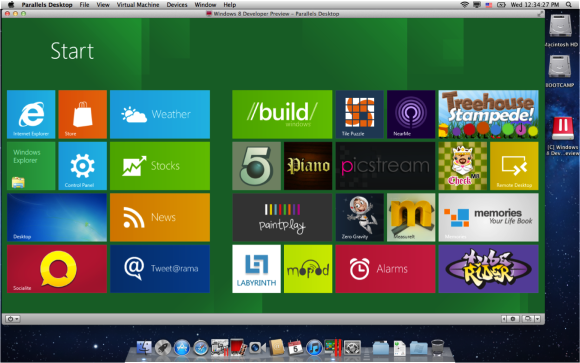Open the Stocks tile
Image resolution: width=580 pixels, height=363 pixels.
click(x=160, y=166)
